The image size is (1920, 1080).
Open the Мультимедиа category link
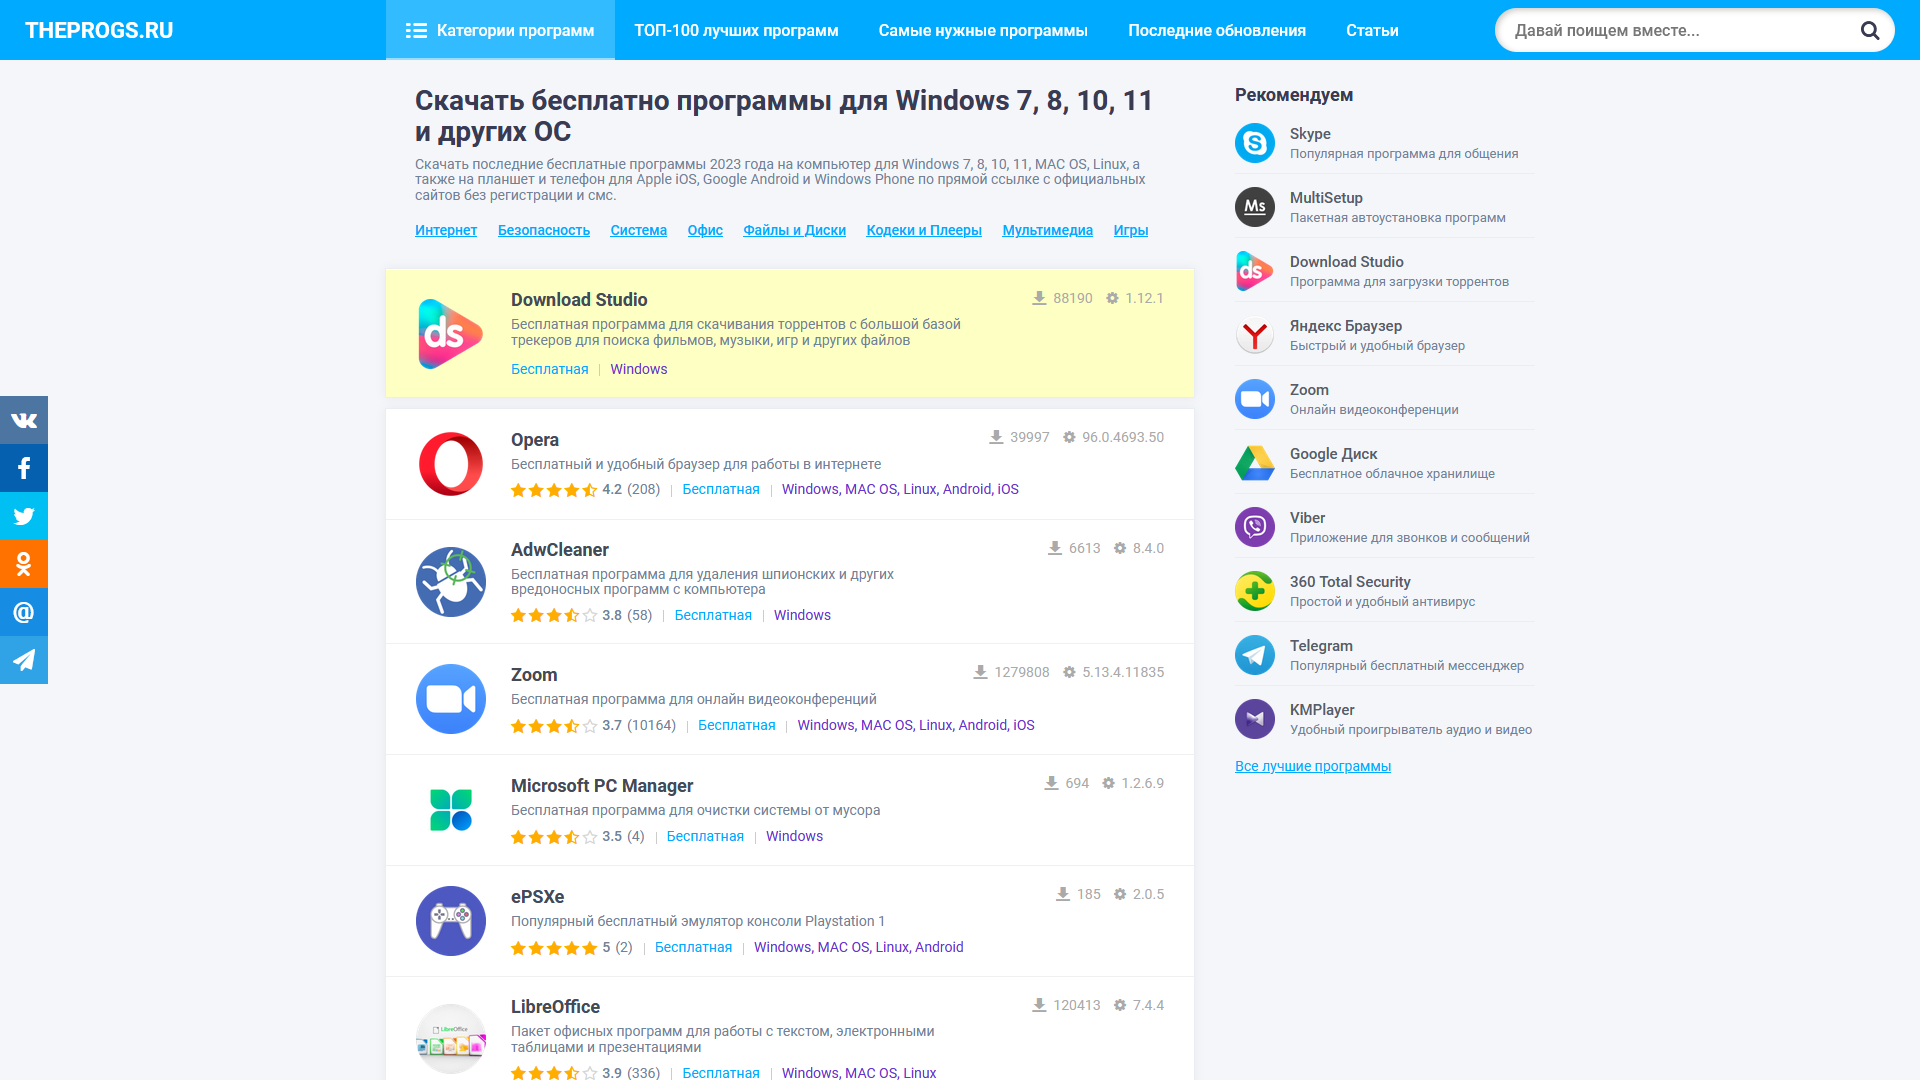click(1048, 230)
